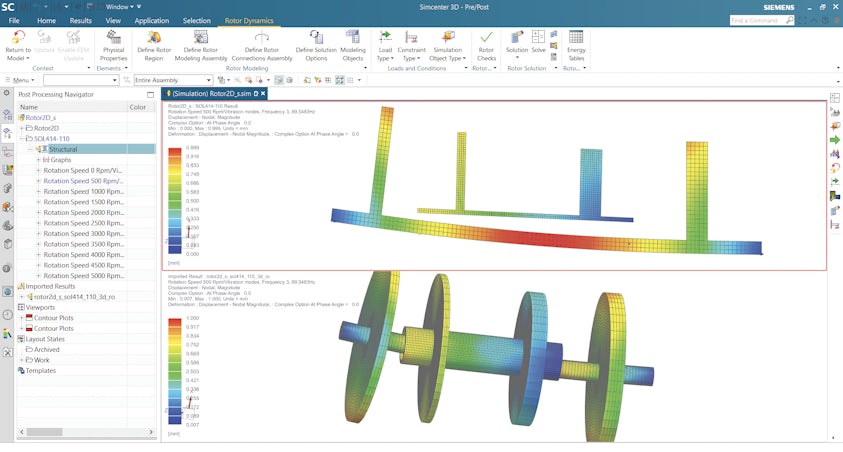
Task: Open the Application tab
Action: click(x=152, y=20)
